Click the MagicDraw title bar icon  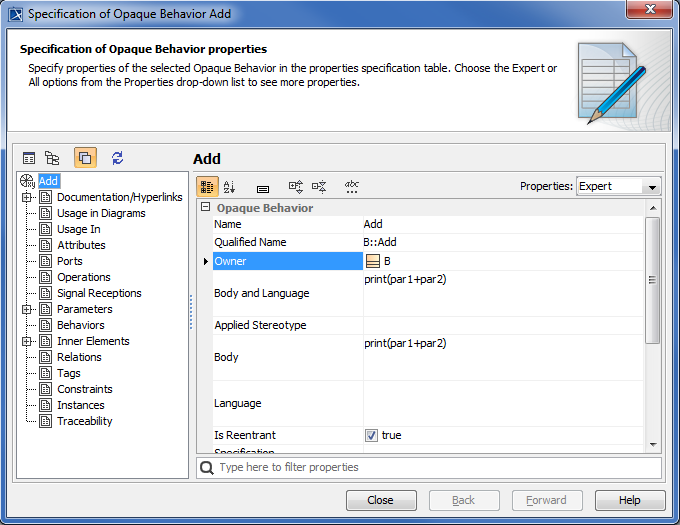pyautogui.click(x=16, y=14)
